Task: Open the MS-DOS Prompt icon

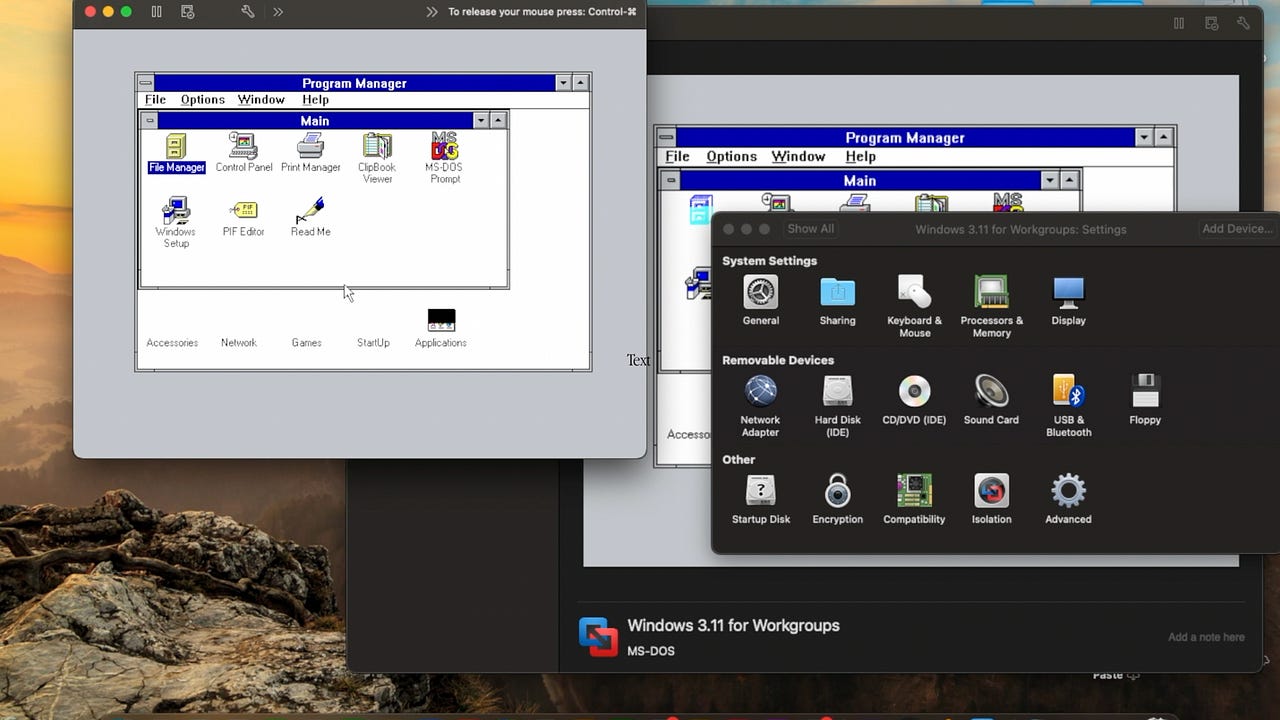Action: [445, 159]
